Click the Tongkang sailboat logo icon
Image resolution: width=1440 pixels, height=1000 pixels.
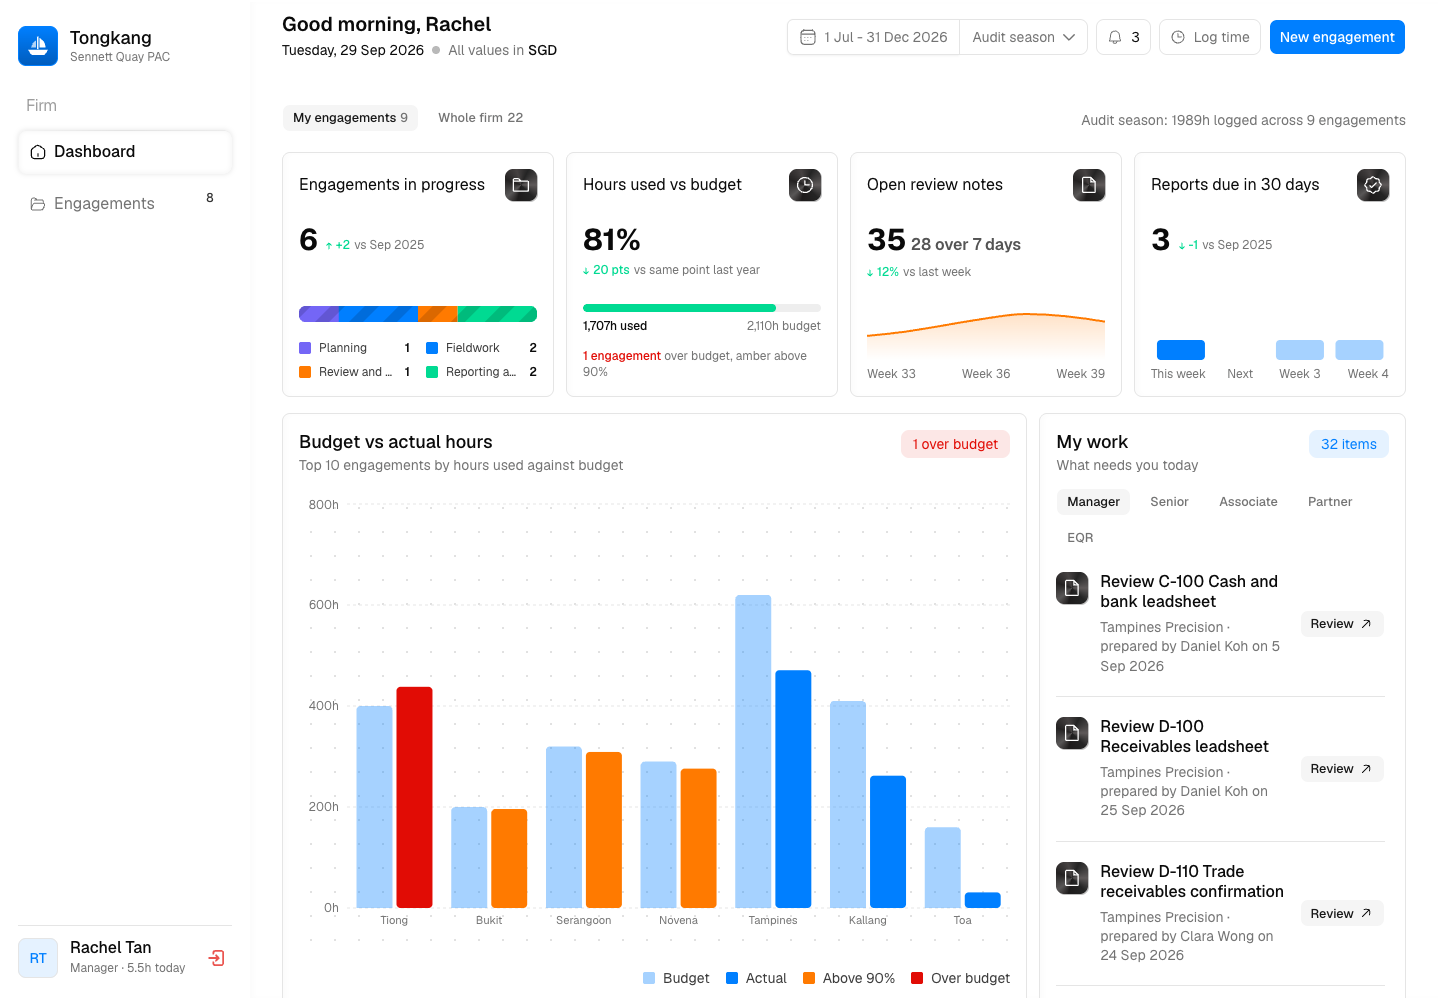tap(38, 46)
